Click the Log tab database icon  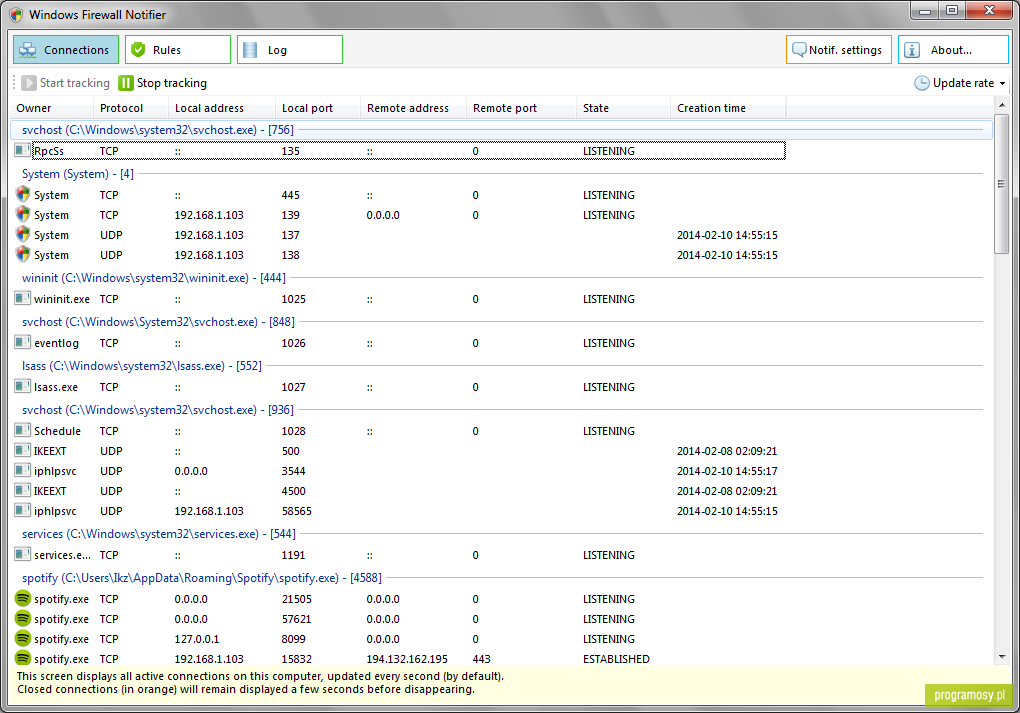pyautogui.click(x=250, y=50)
